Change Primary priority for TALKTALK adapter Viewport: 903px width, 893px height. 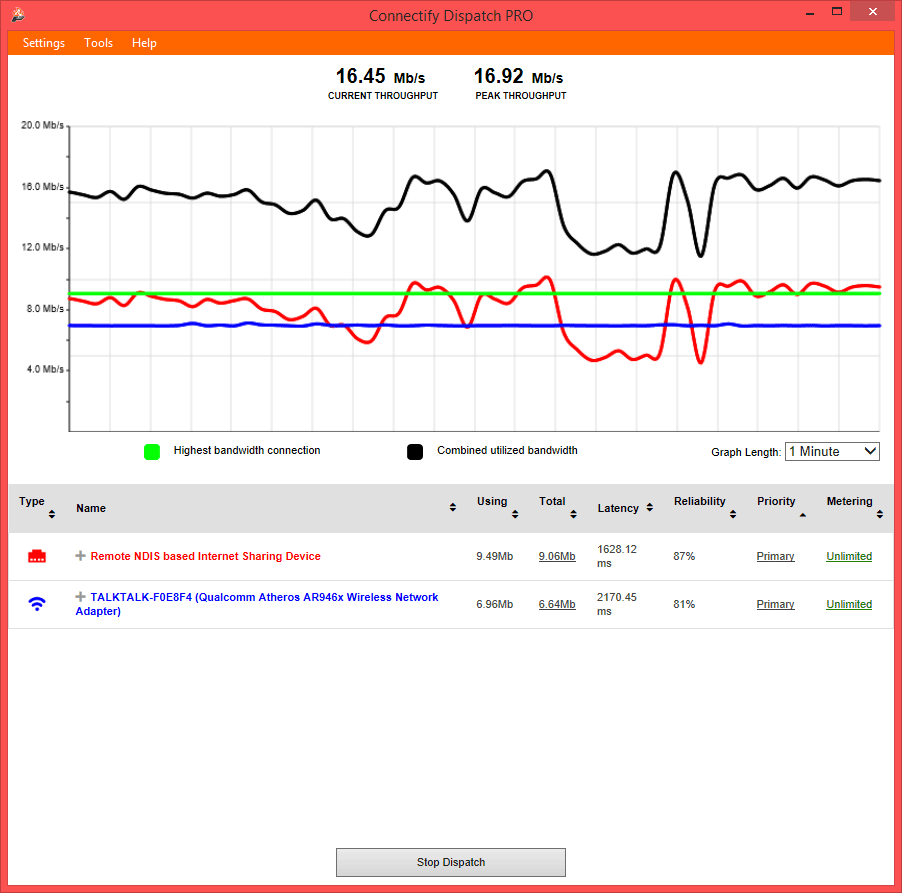pos(775,604)
